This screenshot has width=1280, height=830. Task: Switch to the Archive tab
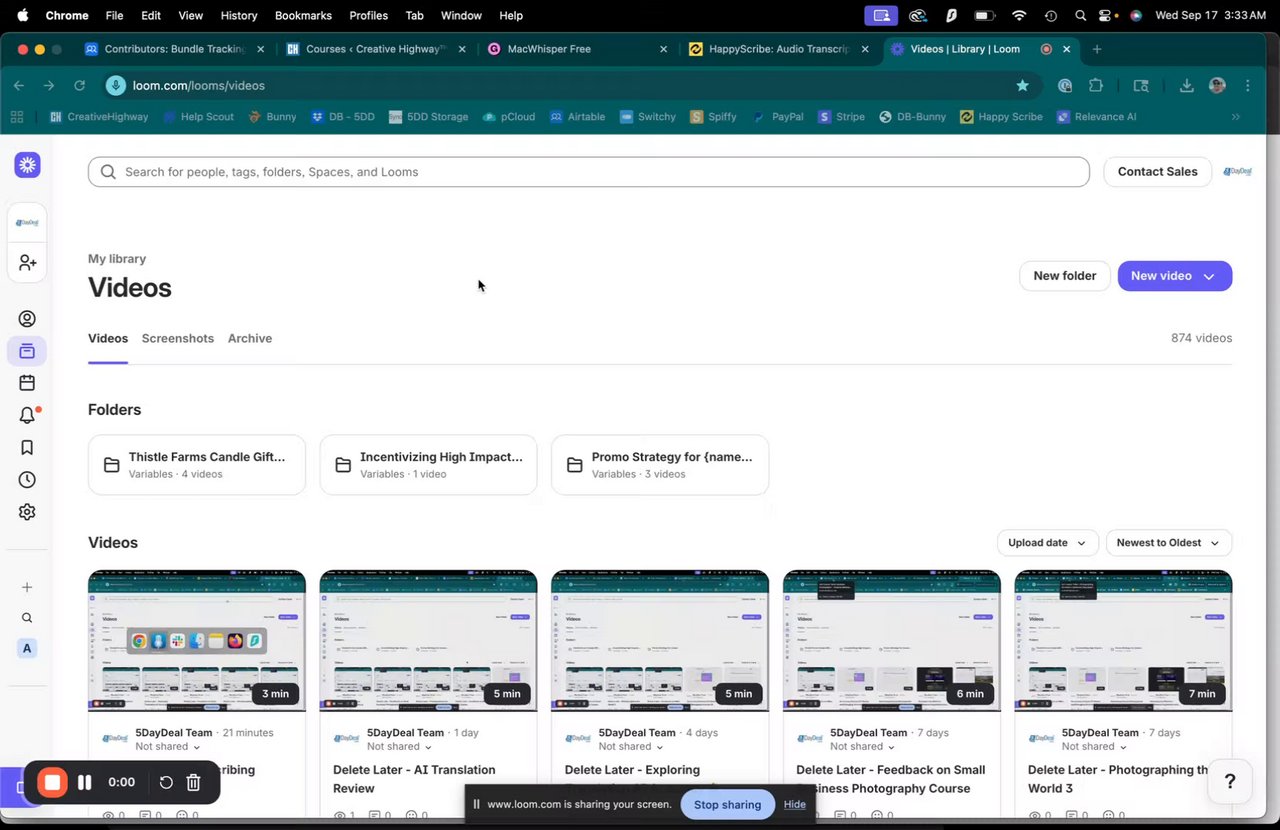[250, 338]
